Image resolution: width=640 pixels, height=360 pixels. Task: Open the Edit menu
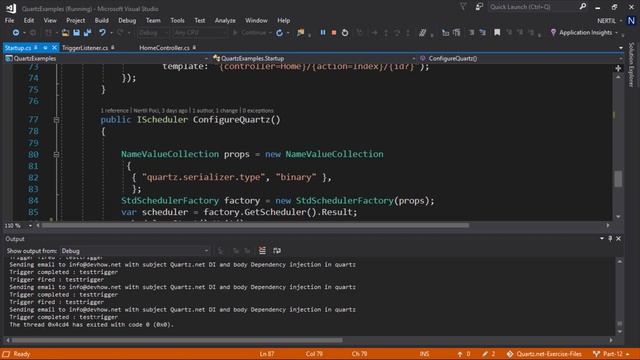pos(29,20)
